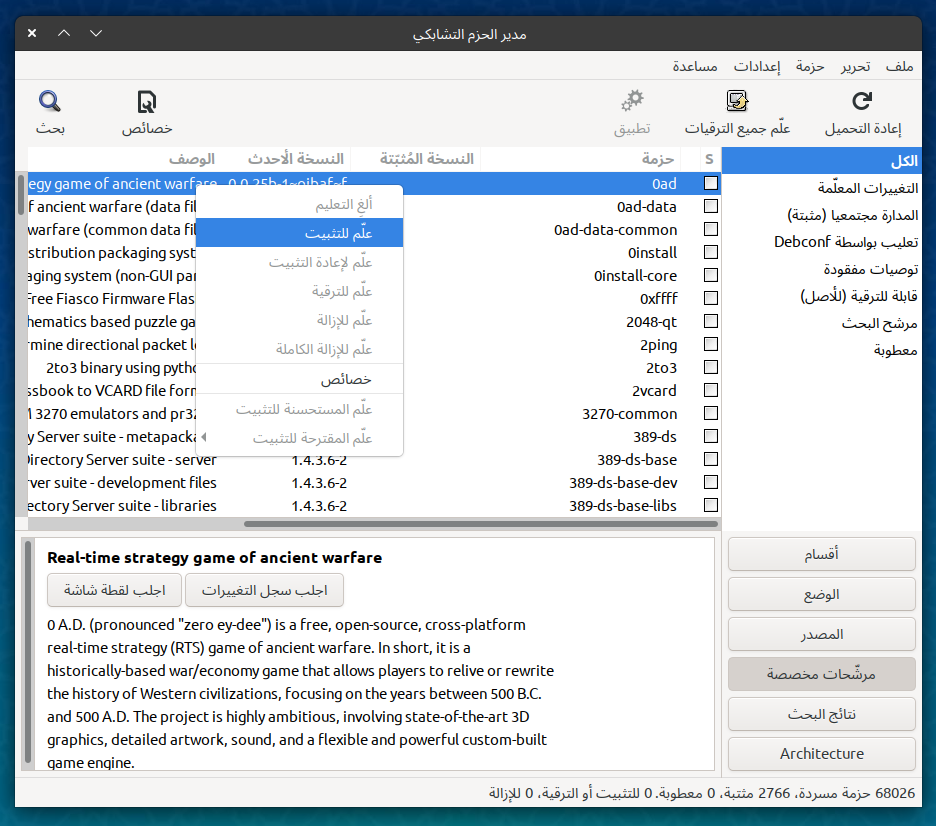This screenshot has width=936, height=826.
Task: Click Get Changelog (اجلب سجل التغييرات) button
Action: tap(264, 590)
